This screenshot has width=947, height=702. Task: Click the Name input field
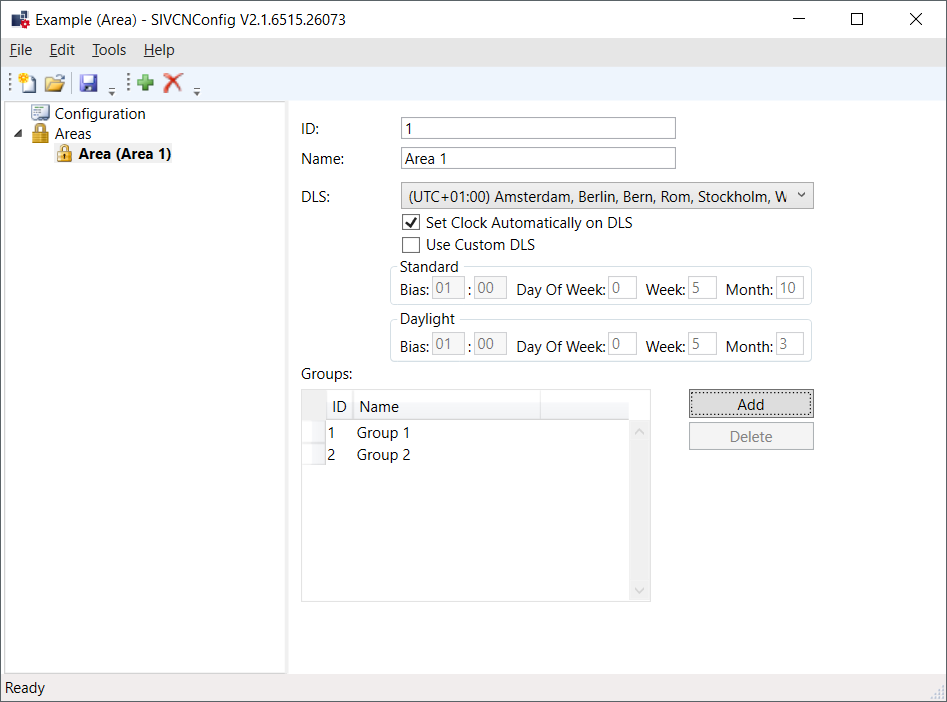pyautogui.click(x=538, y=158)
